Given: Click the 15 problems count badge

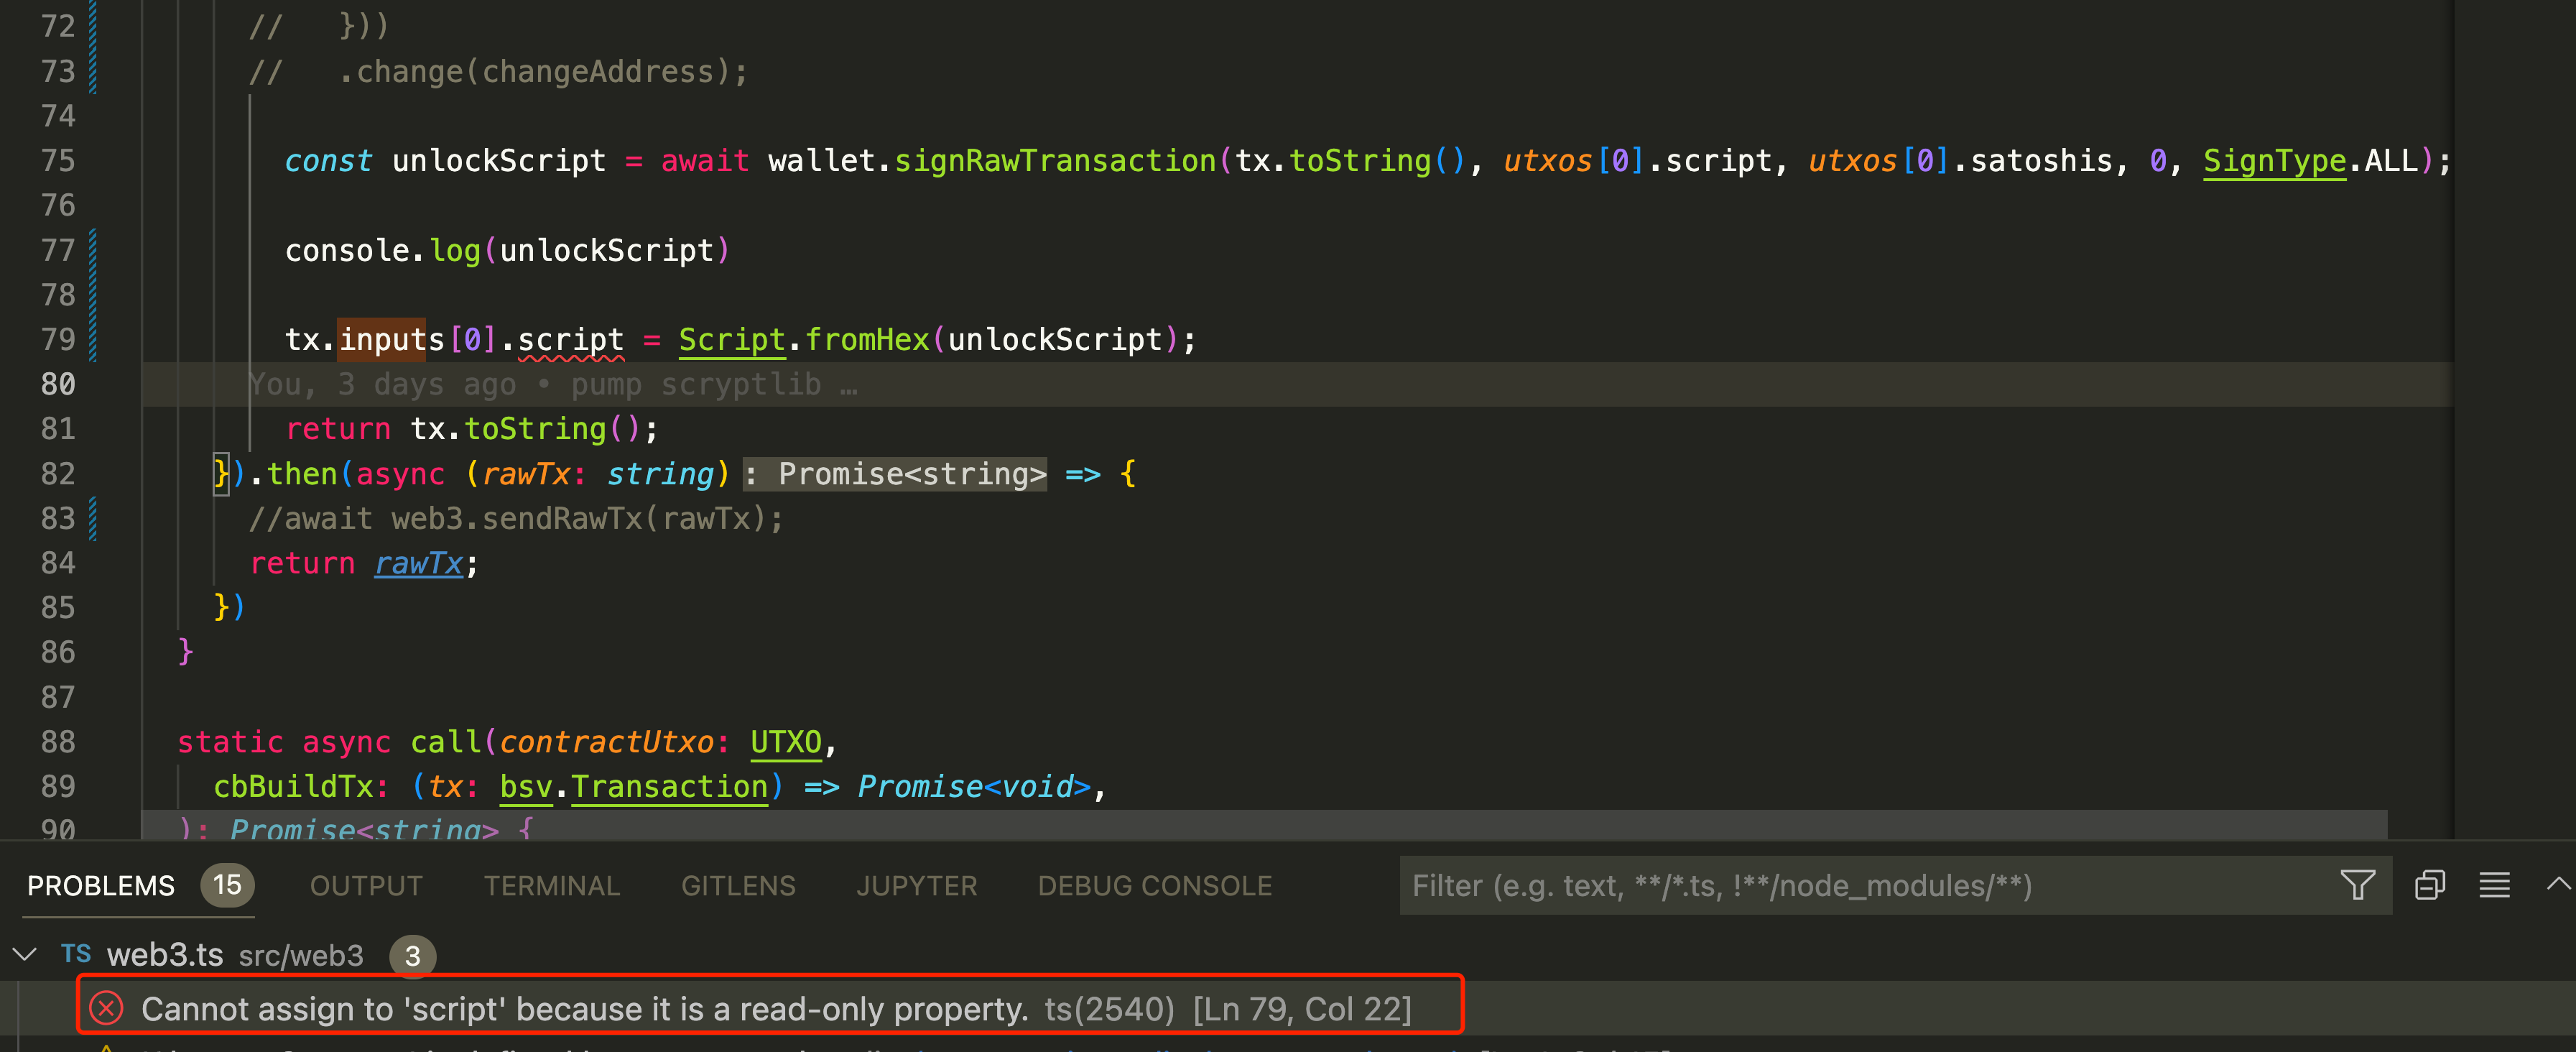Looking at the screenshot, I should coord(227,885).
